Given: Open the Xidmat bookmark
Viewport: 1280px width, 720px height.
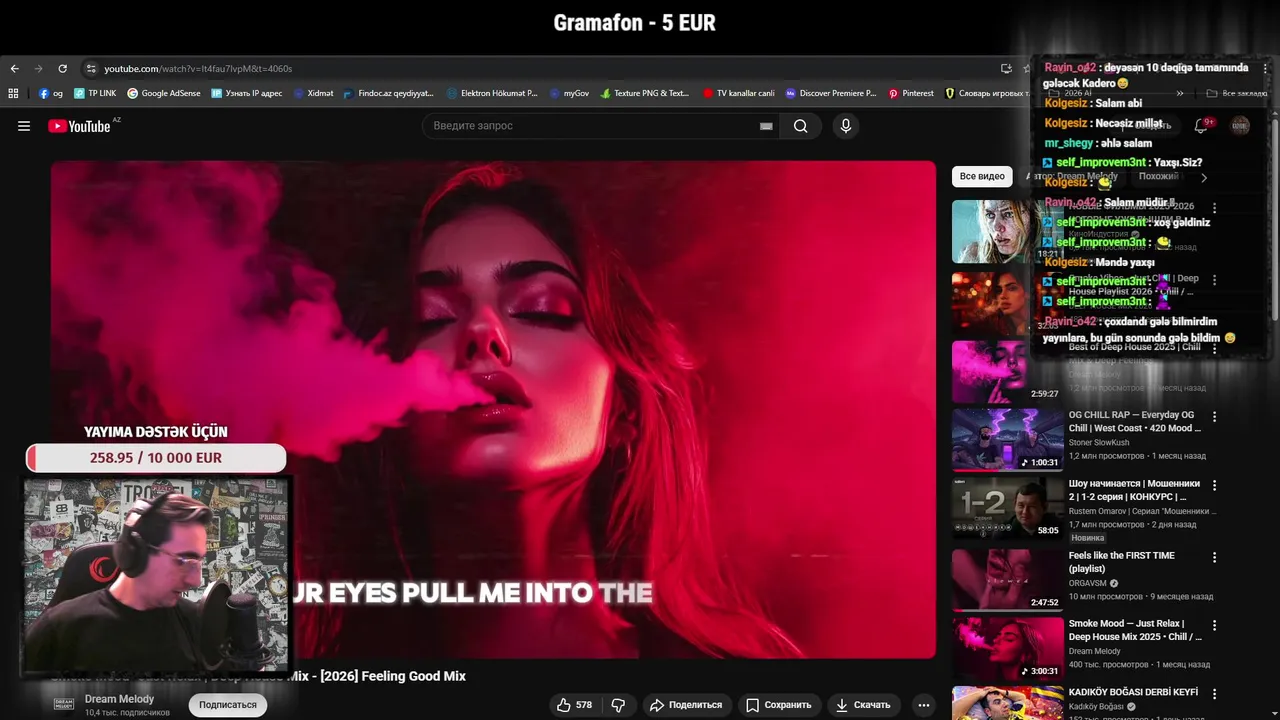Looking at the screenshot, I should click(314, 93).
